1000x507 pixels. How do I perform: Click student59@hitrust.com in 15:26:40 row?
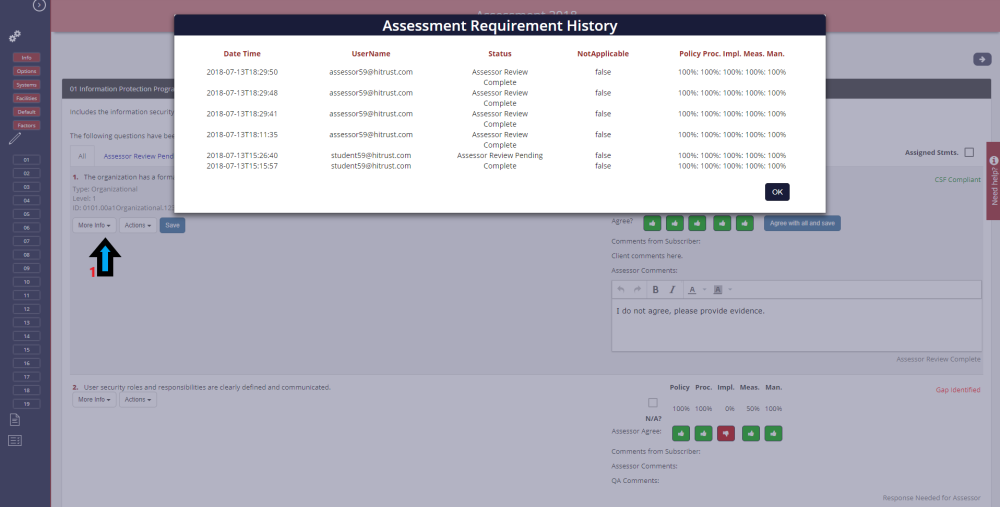tap(371, 156)
